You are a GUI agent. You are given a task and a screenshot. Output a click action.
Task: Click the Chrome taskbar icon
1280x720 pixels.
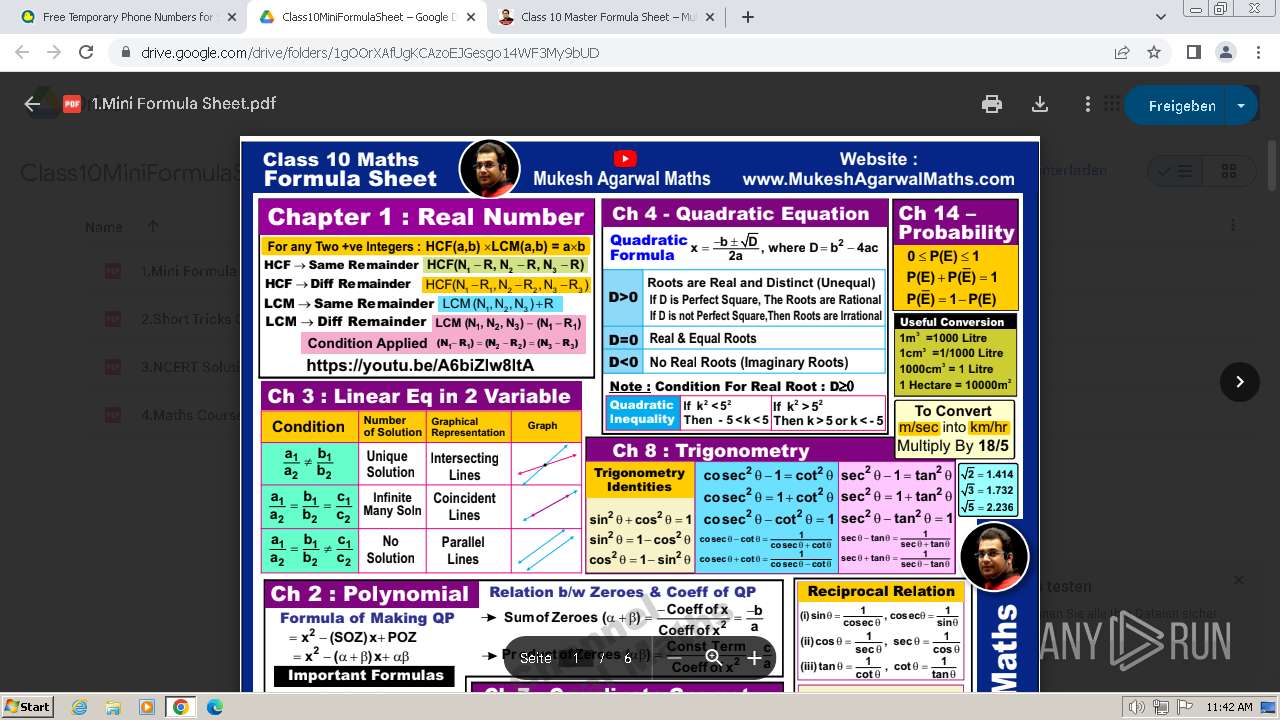tap(180, 707)
